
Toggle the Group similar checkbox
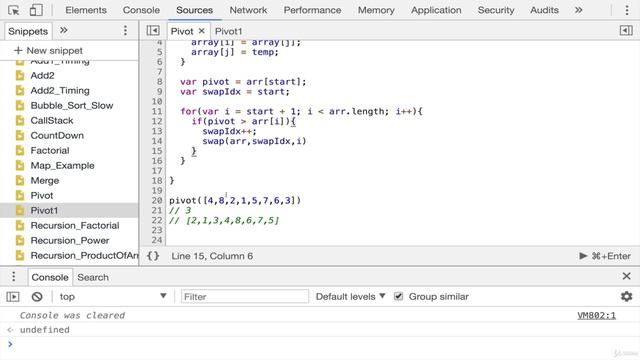point(398,296)
